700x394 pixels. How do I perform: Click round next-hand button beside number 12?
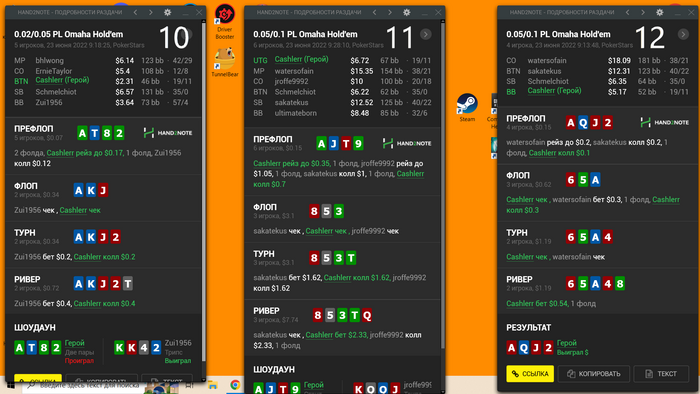coord(683,34)
